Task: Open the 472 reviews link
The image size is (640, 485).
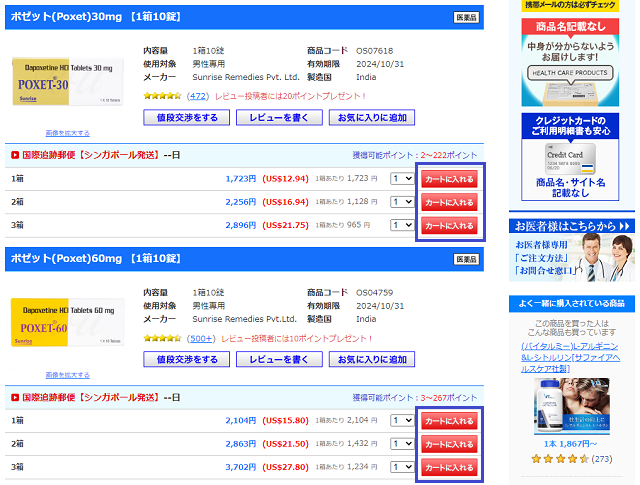Action: click(198, 96)
